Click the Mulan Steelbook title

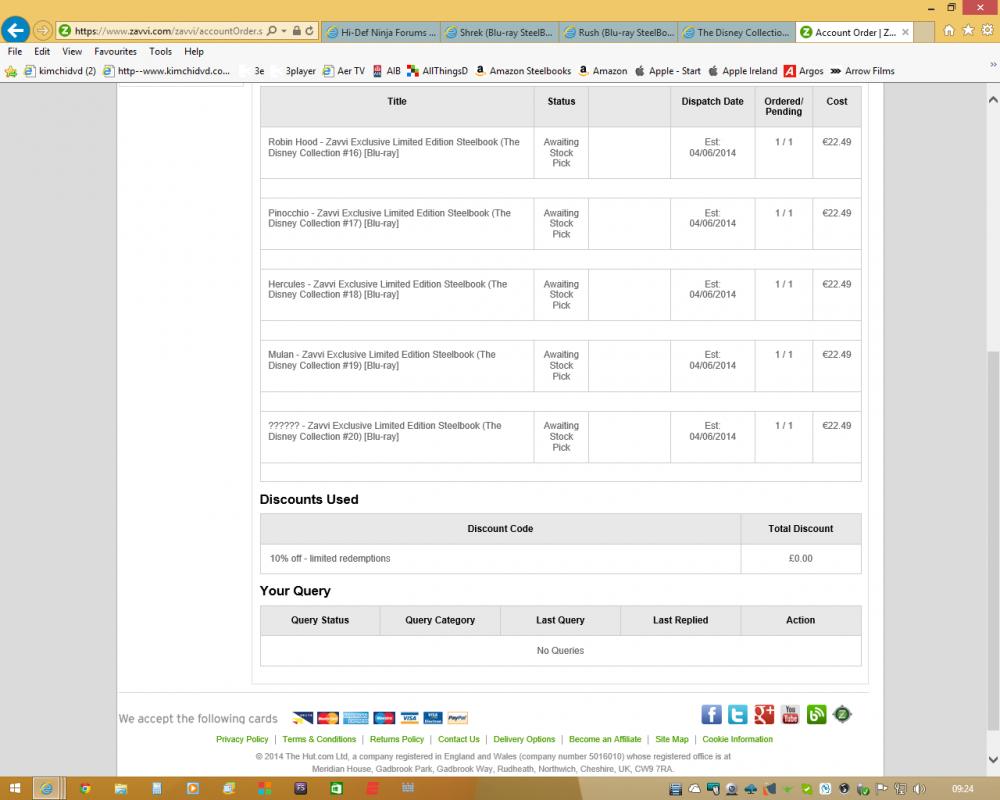[x=381, y=360]
